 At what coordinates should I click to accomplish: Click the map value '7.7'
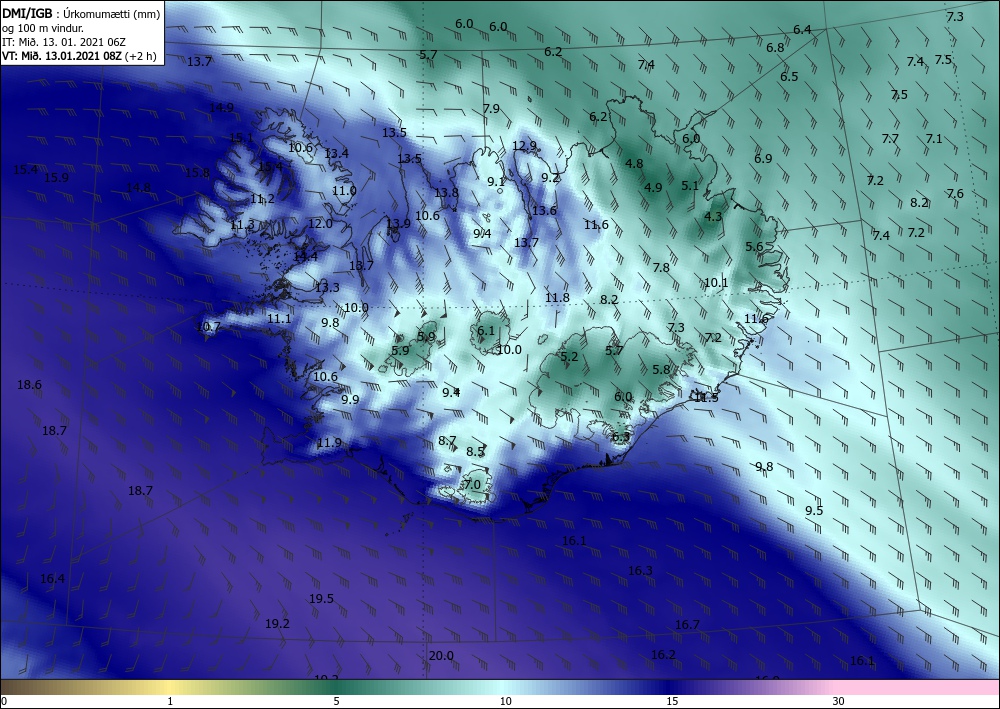click(890, 138)
